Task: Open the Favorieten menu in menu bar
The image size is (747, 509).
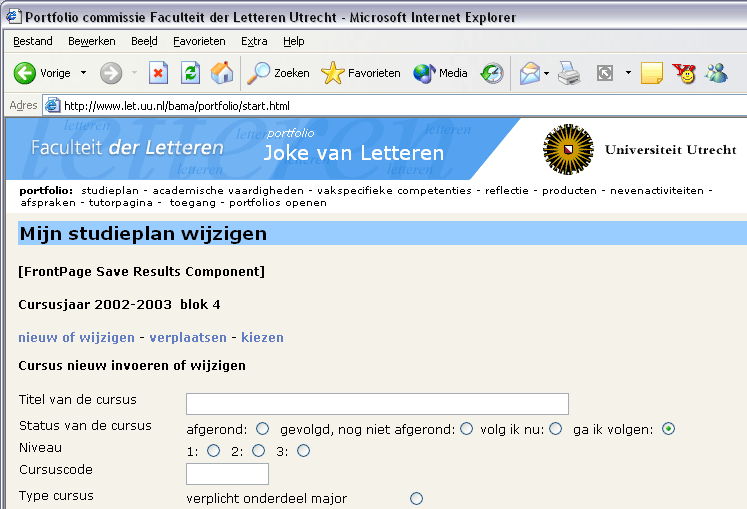Action: (199, 41)
